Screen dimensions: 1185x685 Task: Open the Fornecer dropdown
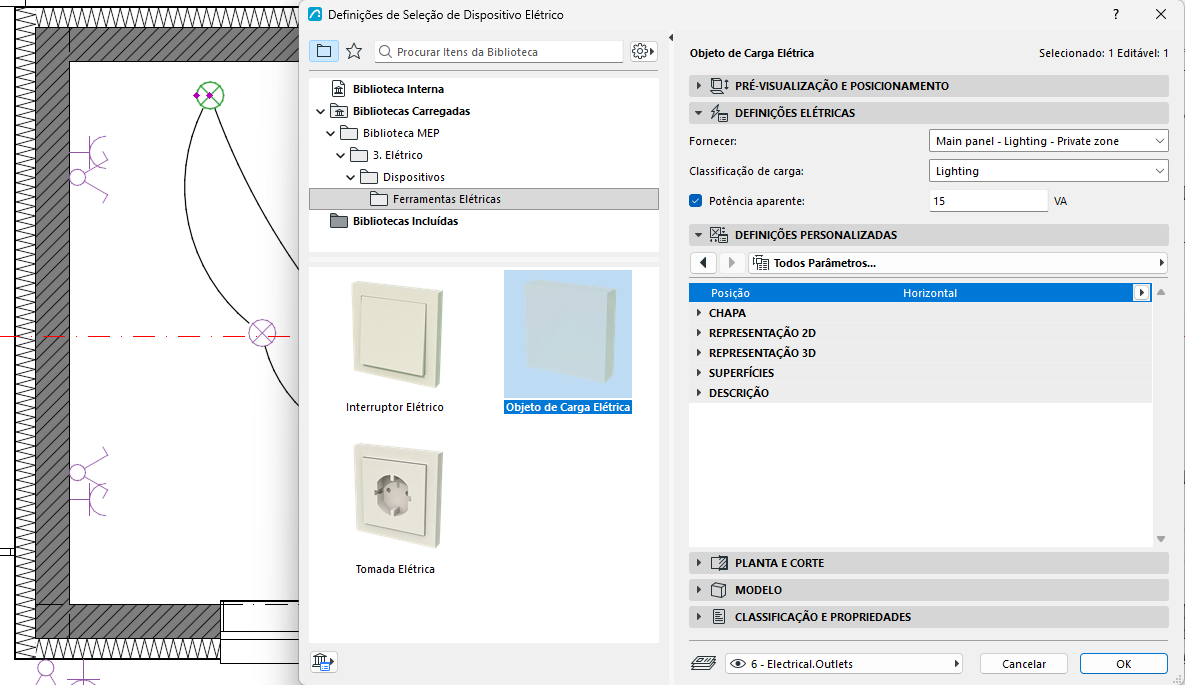[1048, 141]
